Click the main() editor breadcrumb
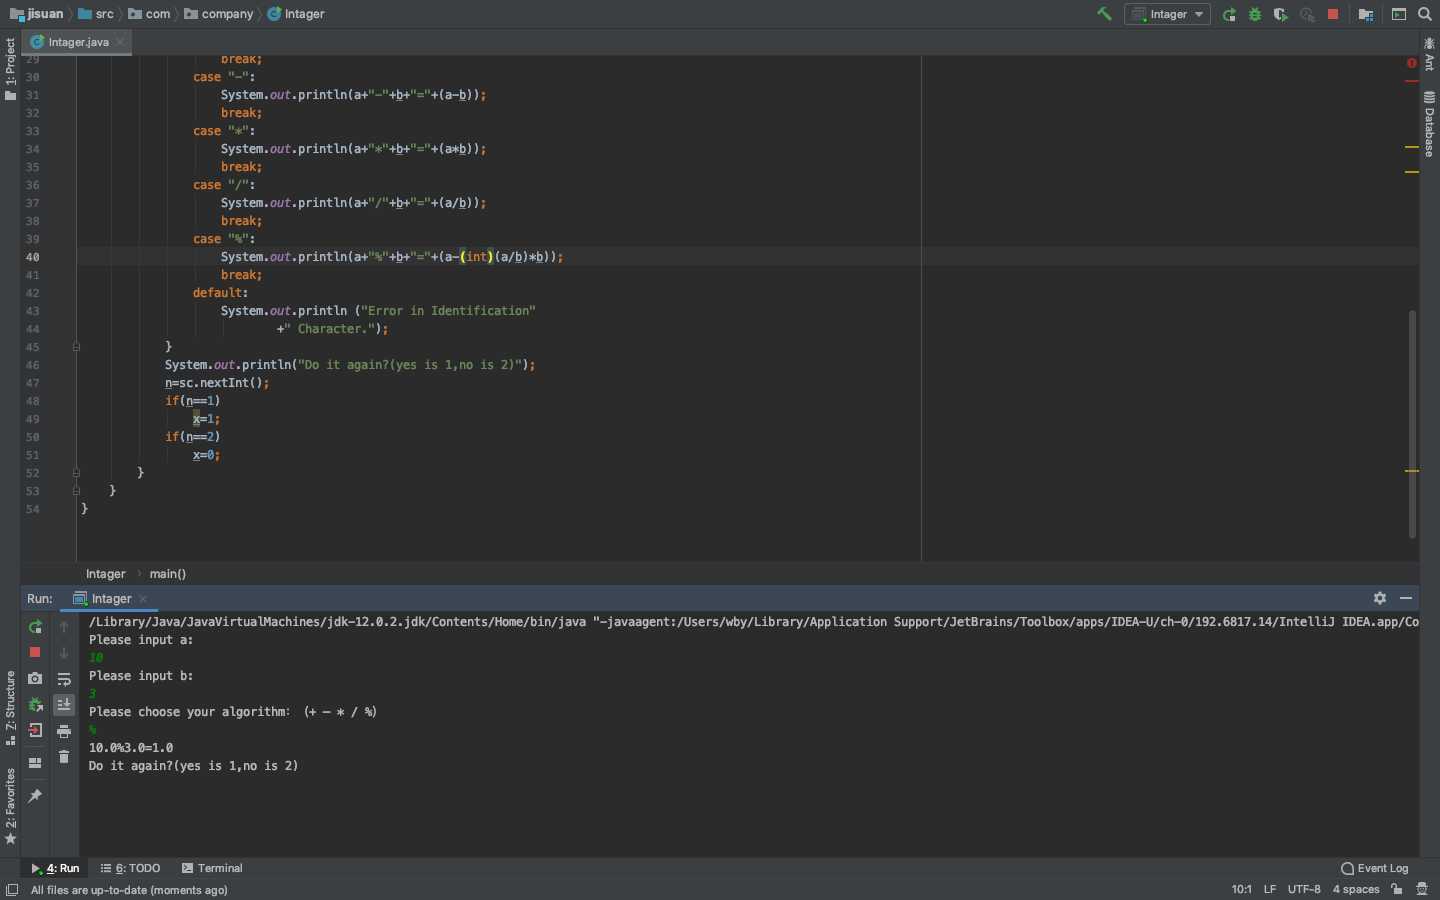Viewport: 1440px width, 900px height. pos(168,574)
